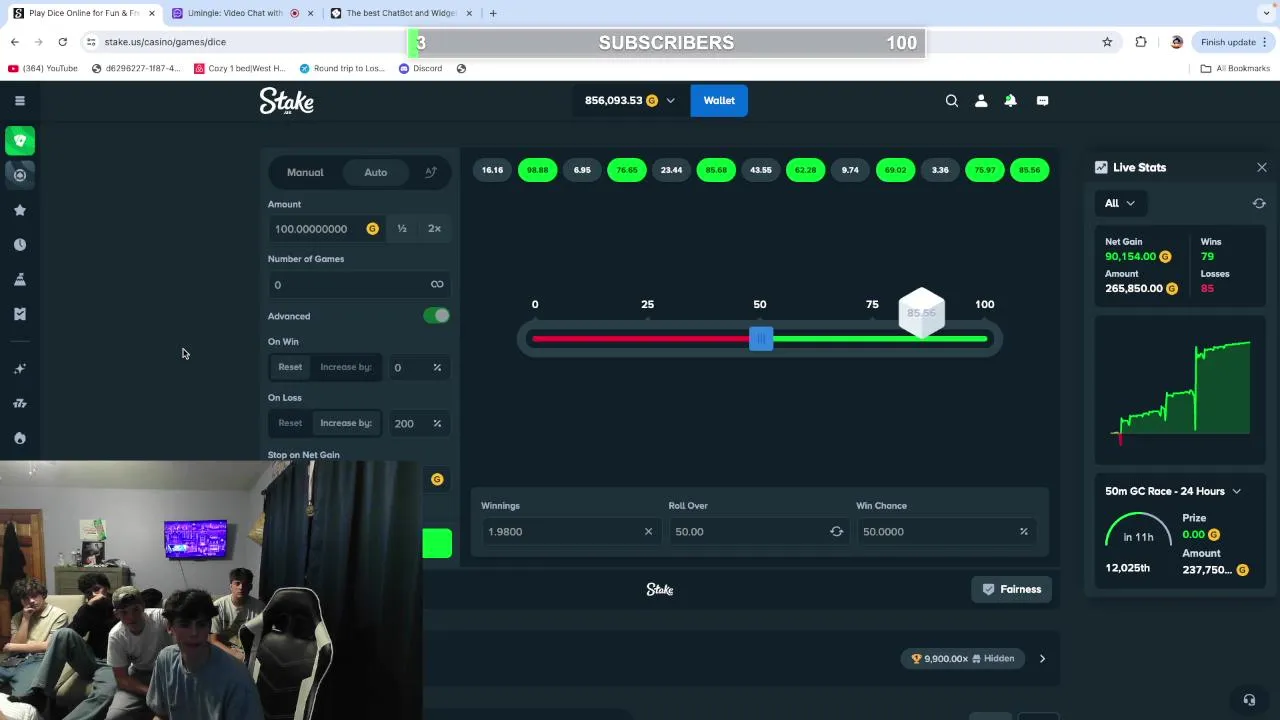Screen dimensions: 1280x720
Task: Halve the bet amount with ½
Action: pos(402,229)
